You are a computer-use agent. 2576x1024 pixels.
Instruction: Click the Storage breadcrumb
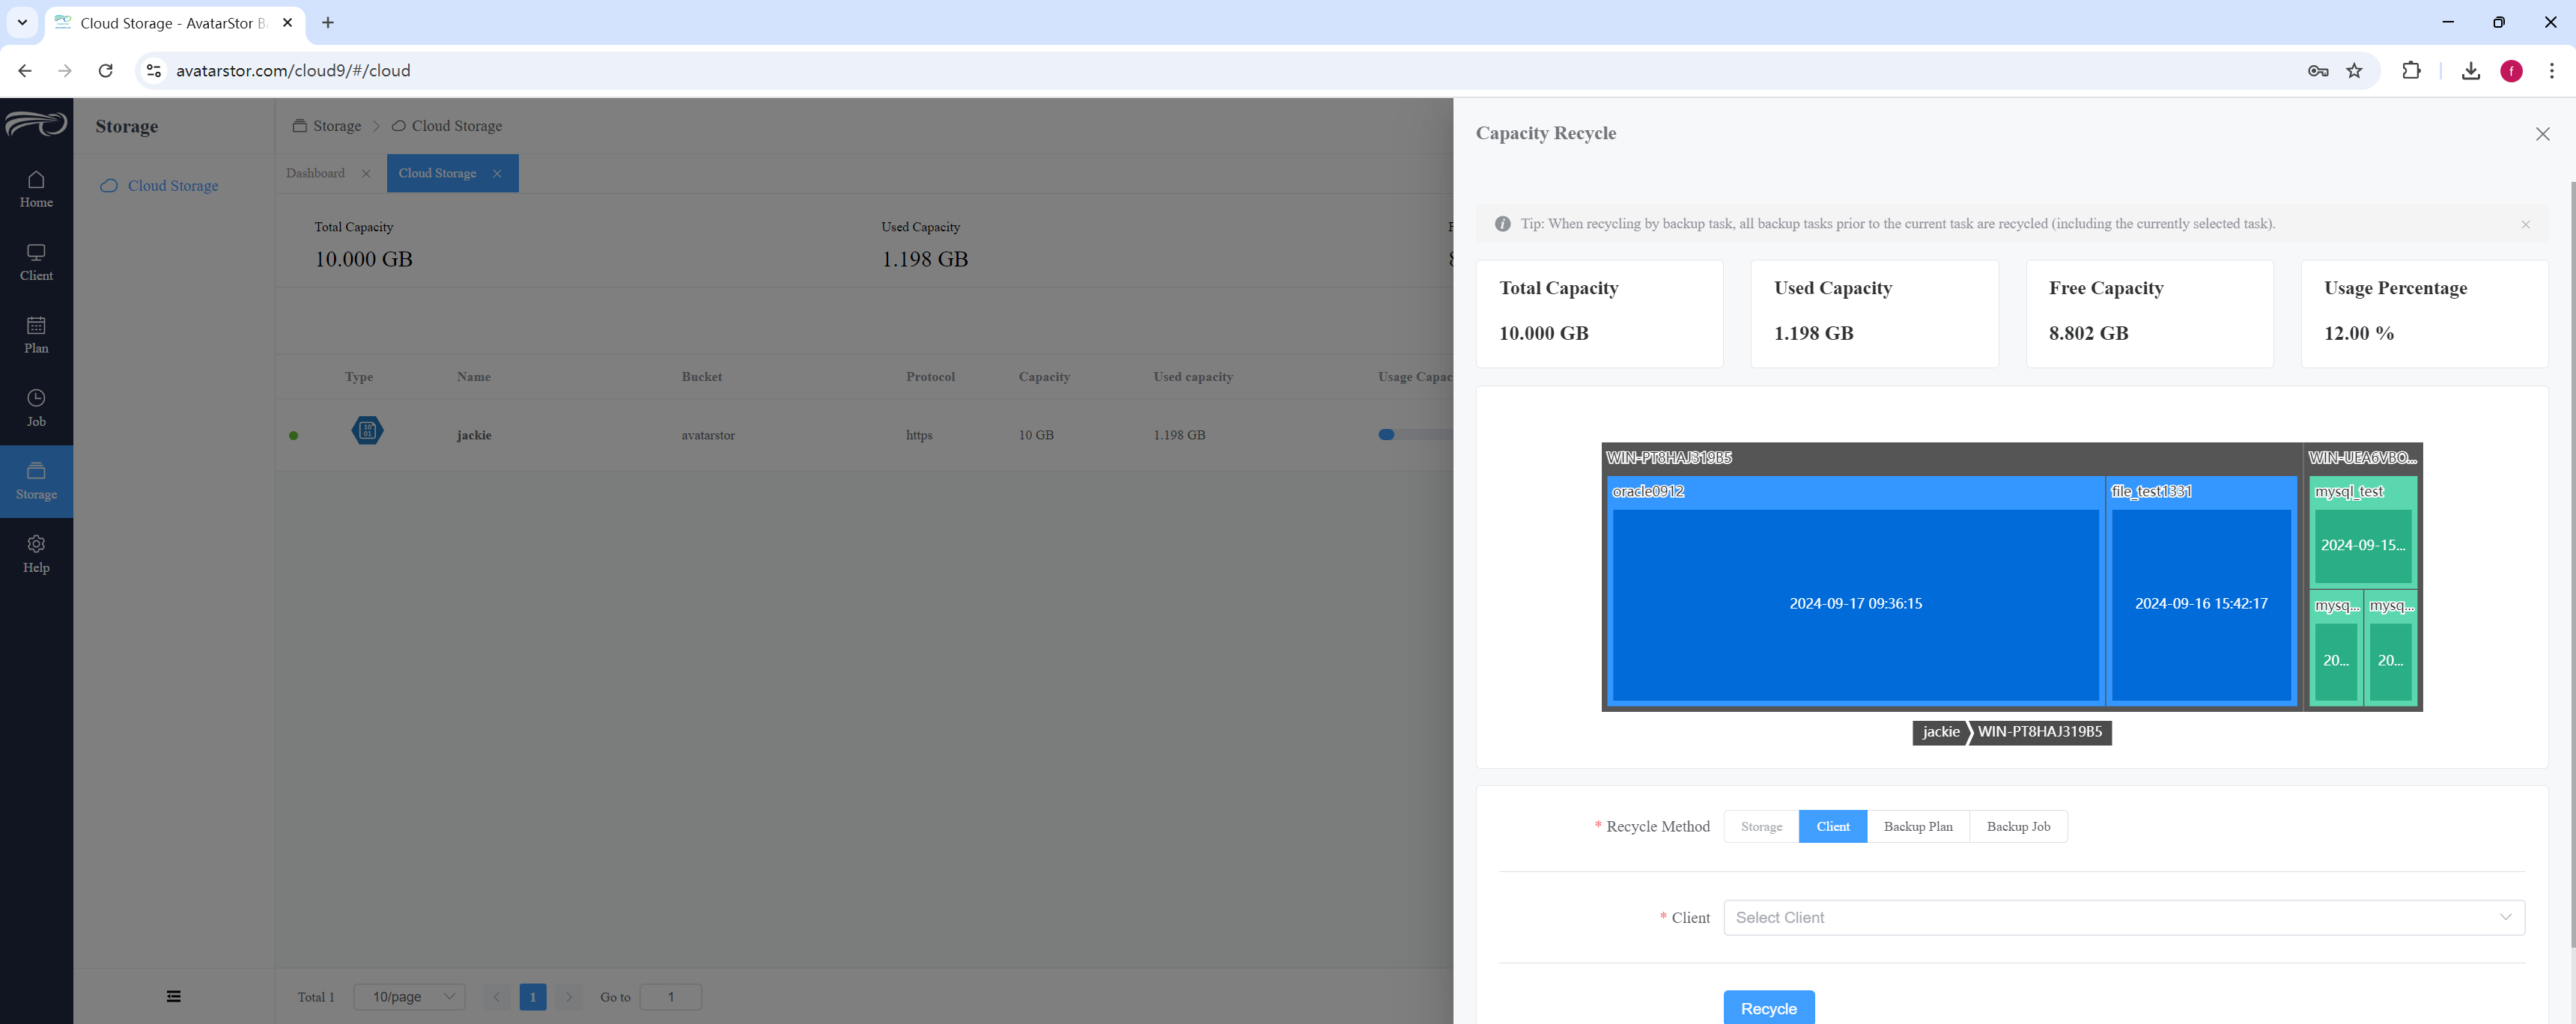coord(327,126)
